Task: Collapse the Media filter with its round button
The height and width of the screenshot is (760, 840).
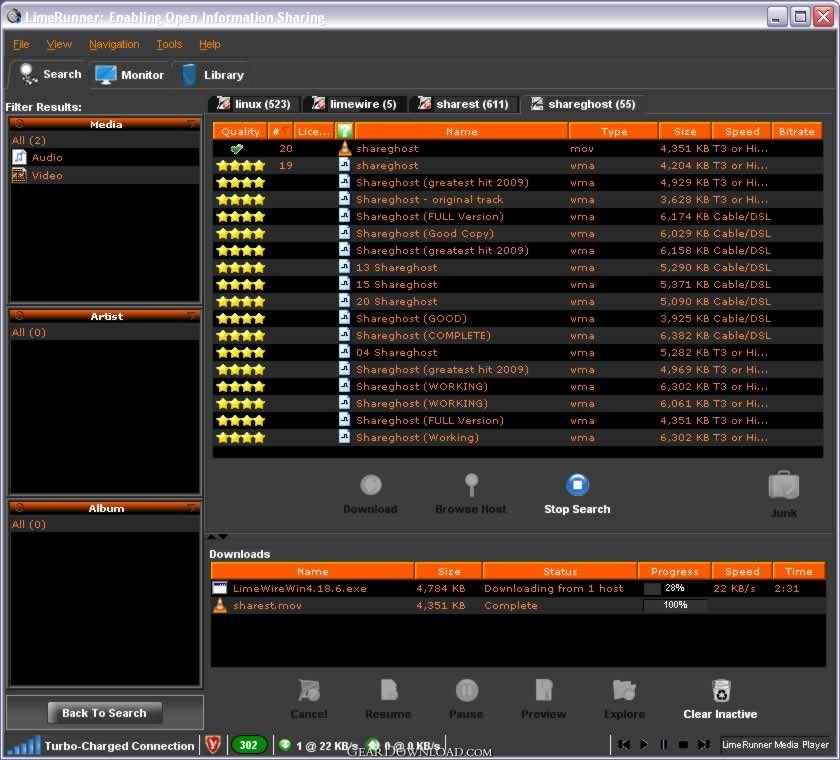Action: tap(19, 124)
